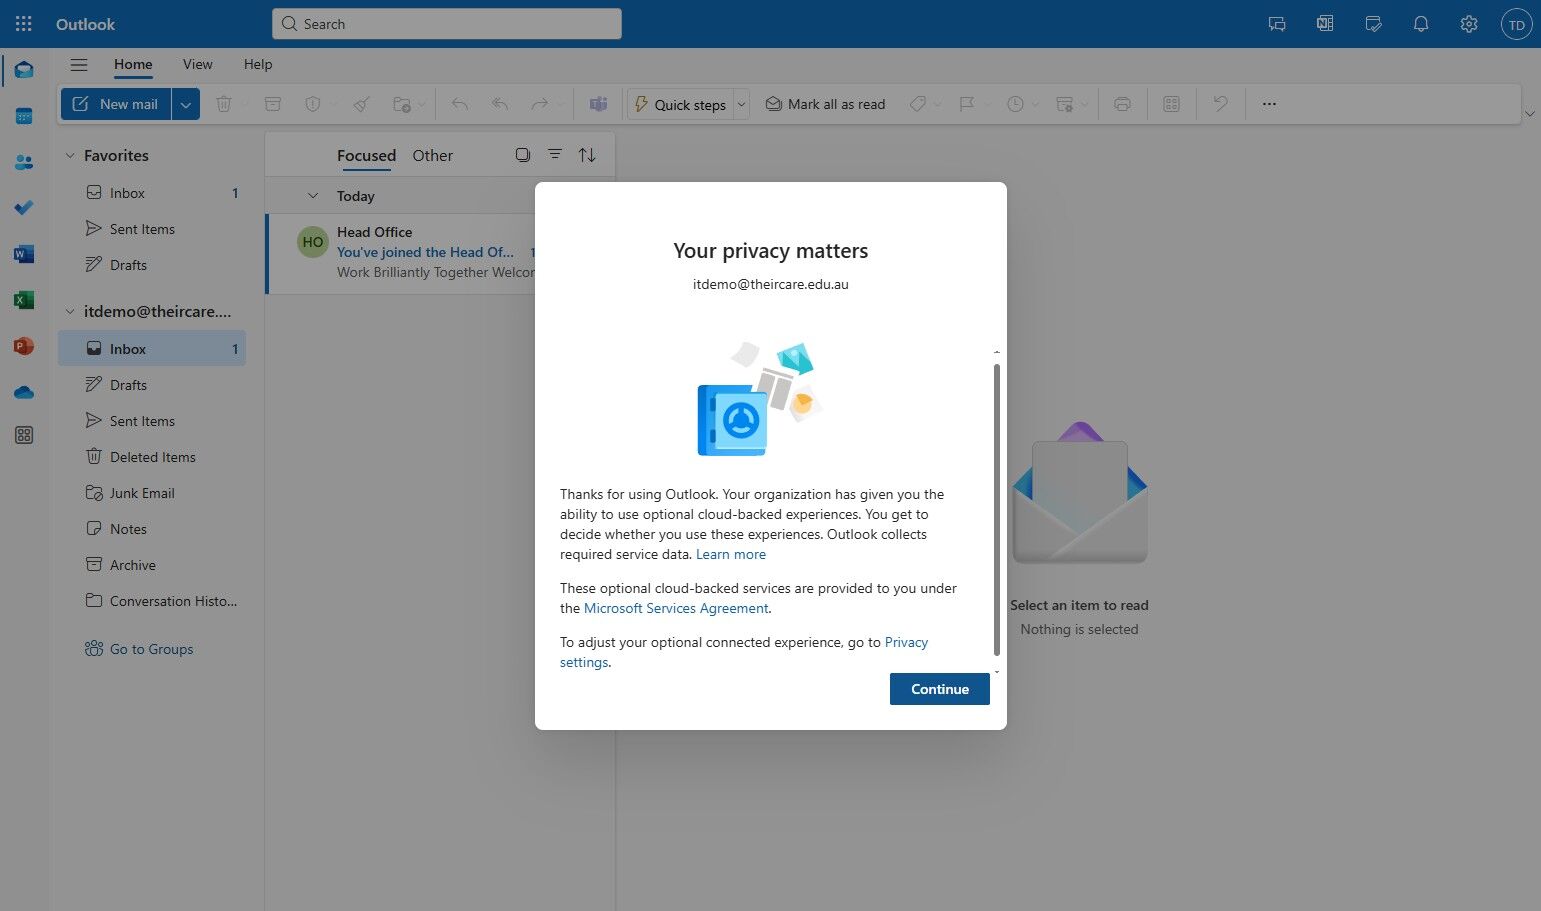Open the TD account profile avatar
The image size is (1541, 911).
(1517, 24)
